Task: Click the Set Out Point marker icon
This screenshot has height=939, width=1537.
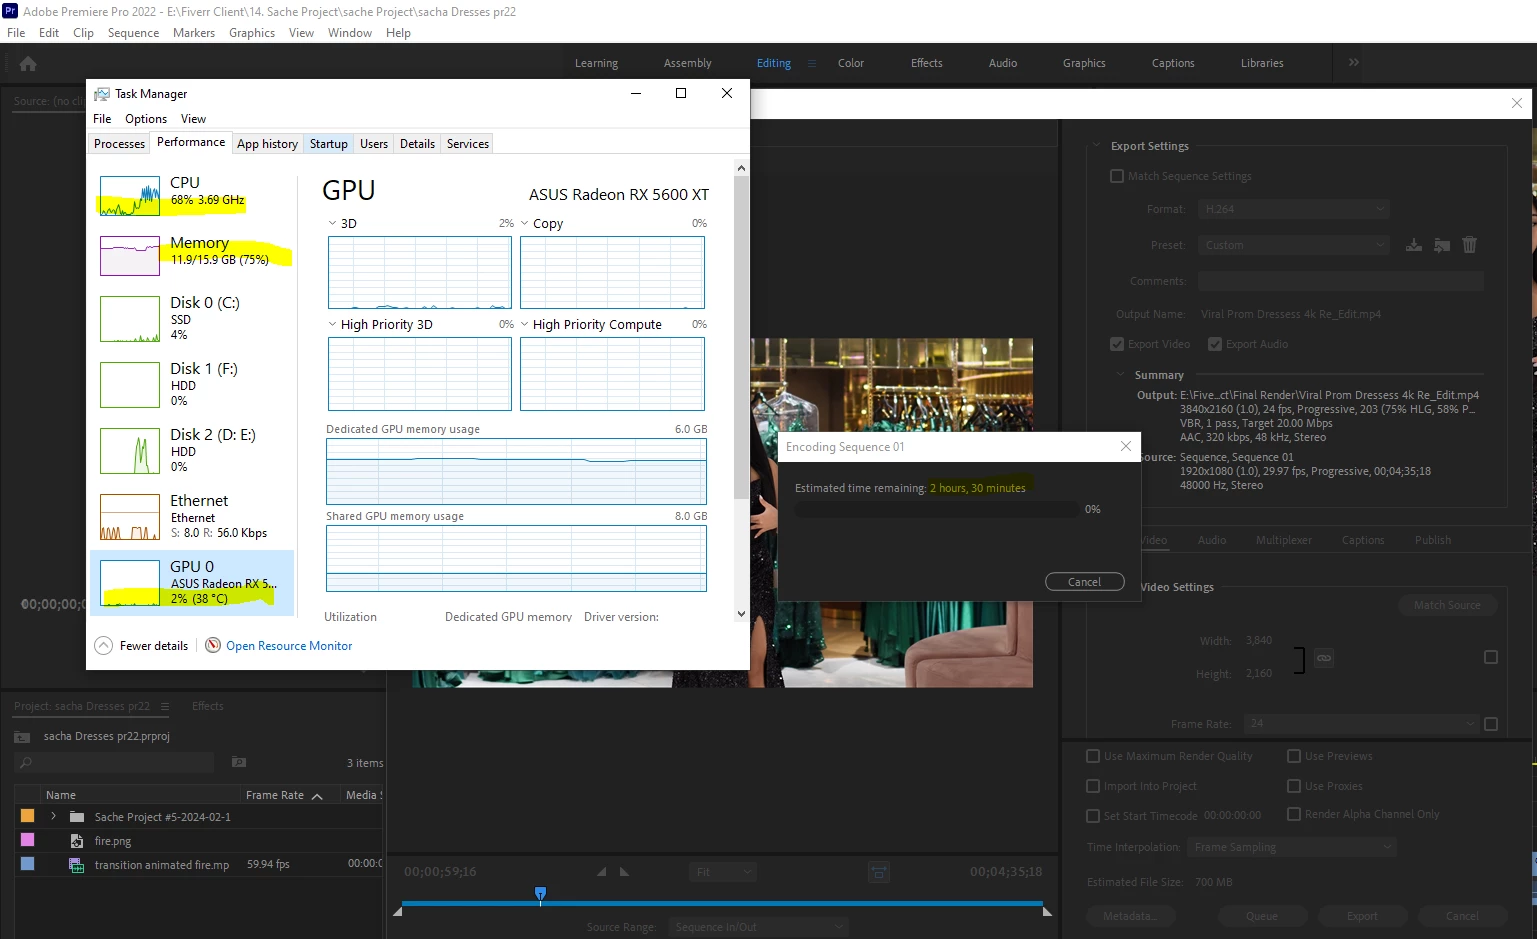Action: click(624, 872)
